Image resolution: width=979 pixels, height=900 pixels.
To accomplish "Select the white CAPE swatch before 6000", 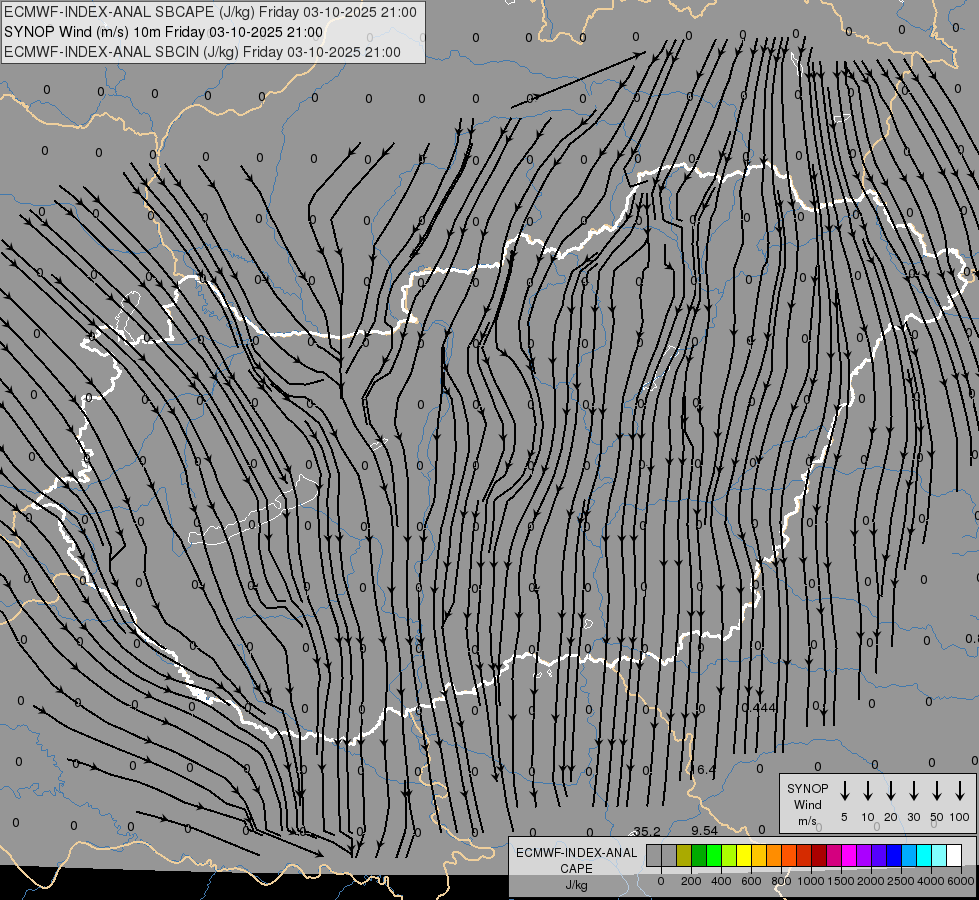I will point(953,856).
